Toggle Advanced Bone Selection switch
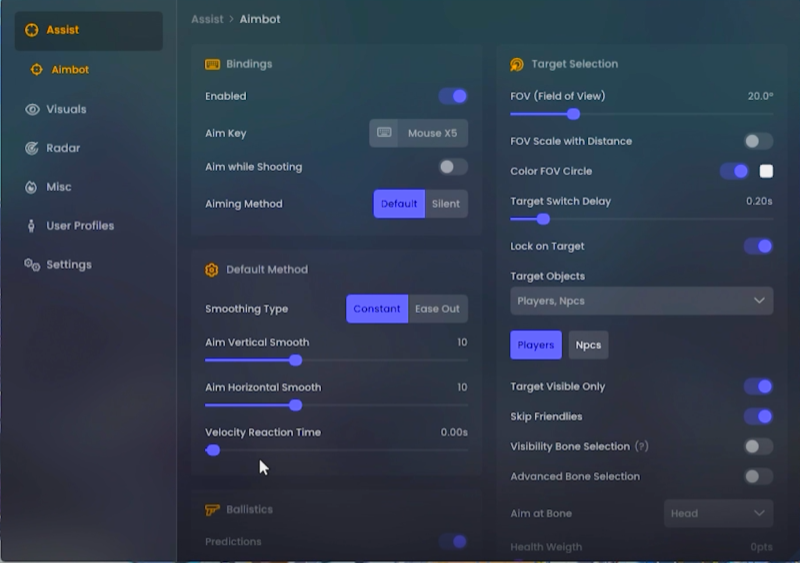800x563 pixels. pyautogui.click(x=758, y=476)
